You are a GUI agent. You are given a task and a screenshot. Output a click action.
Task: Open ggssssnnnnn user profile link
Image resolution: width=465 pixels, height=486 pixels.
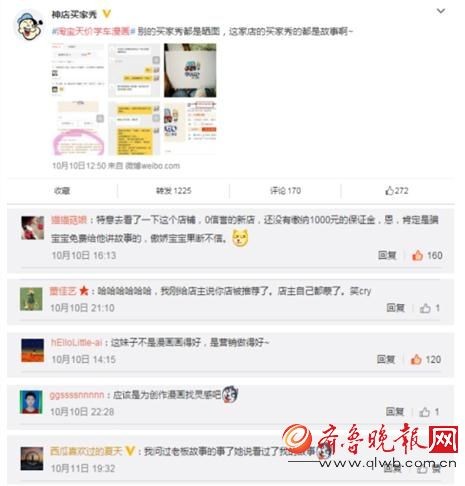click(77, 395)
